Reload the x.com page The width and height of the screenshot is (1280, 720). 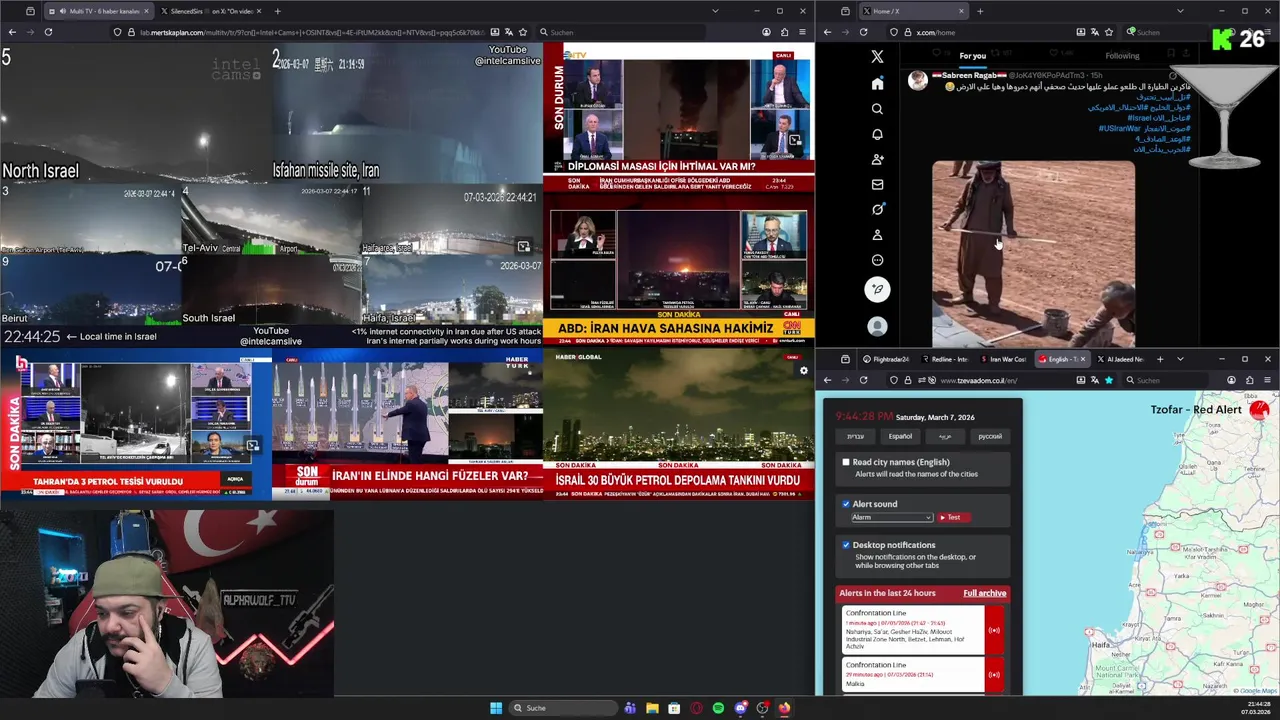click(x=863, y=32)
